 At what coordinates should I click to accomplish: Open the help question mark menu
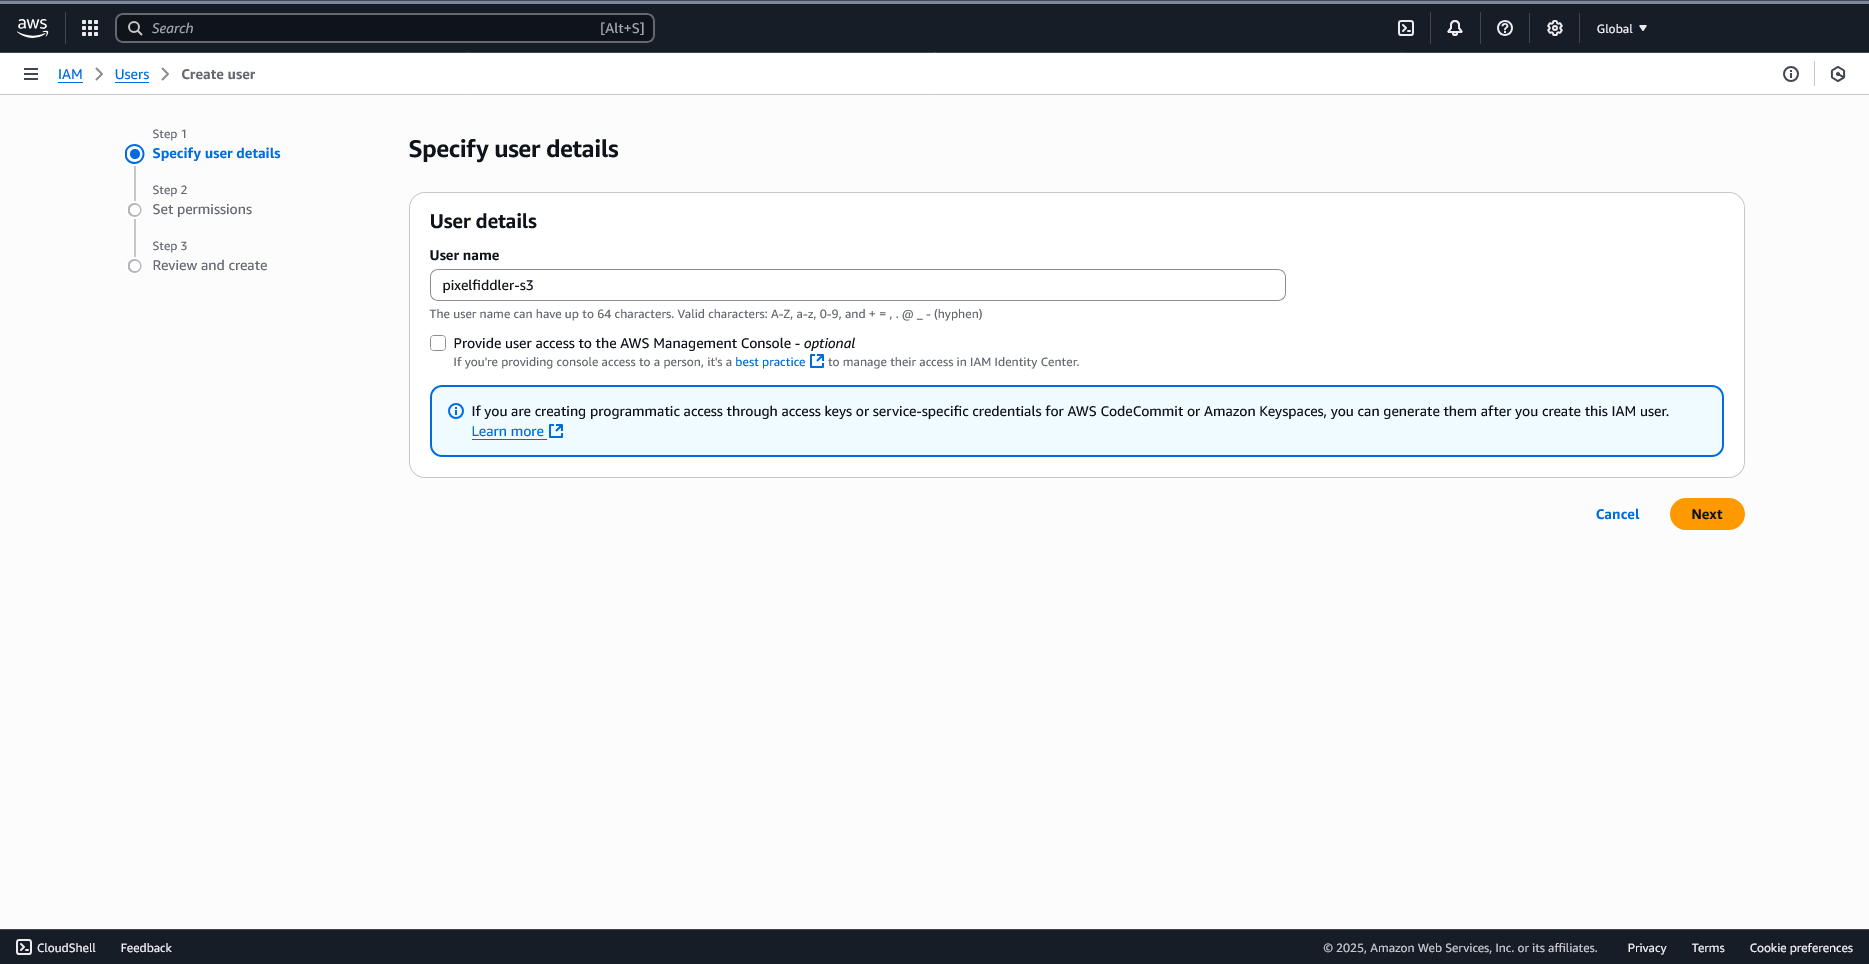click(1505, 28)
